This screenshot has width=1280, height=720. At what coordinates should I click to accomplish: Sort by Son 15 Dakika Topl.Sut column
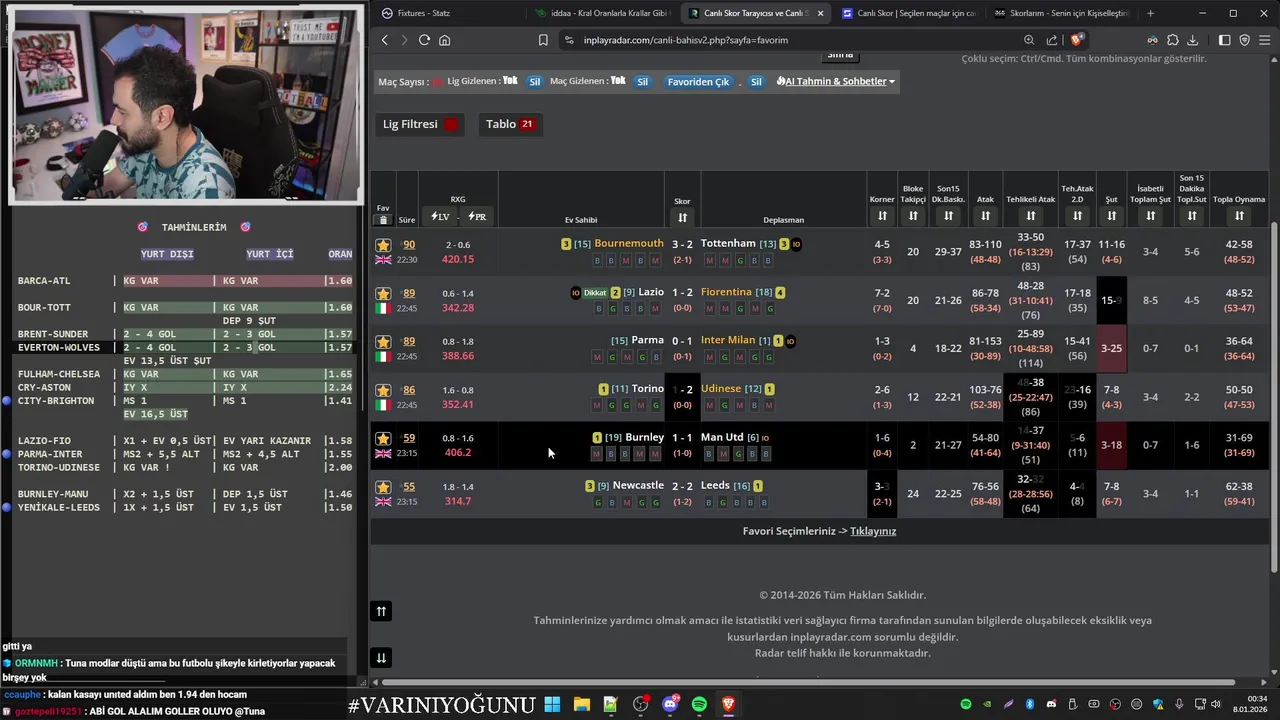[x=1191, y=216]
